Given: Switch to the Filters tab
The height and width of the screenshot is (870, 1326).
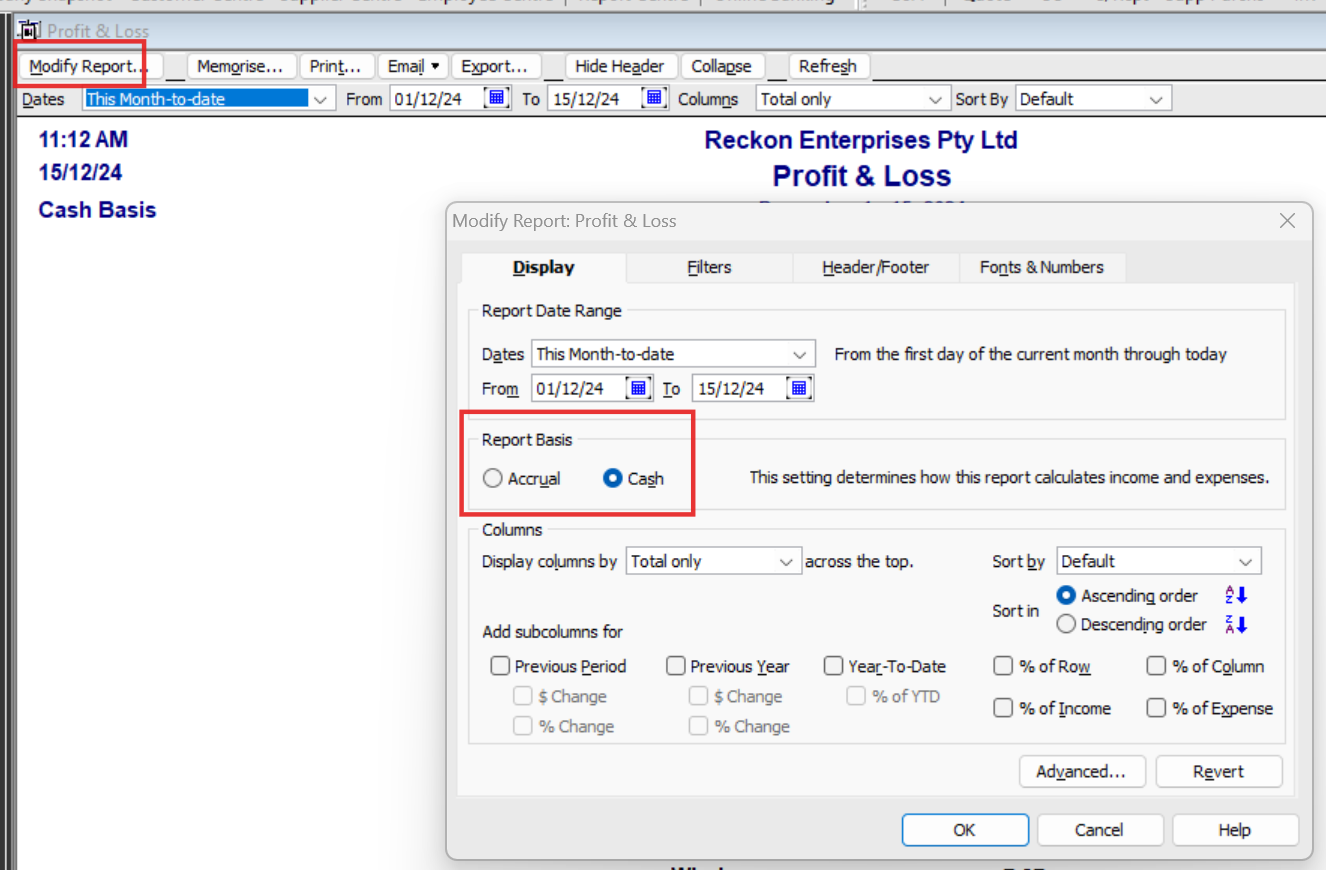Looking at the screenshot, I should pos(709,268).
